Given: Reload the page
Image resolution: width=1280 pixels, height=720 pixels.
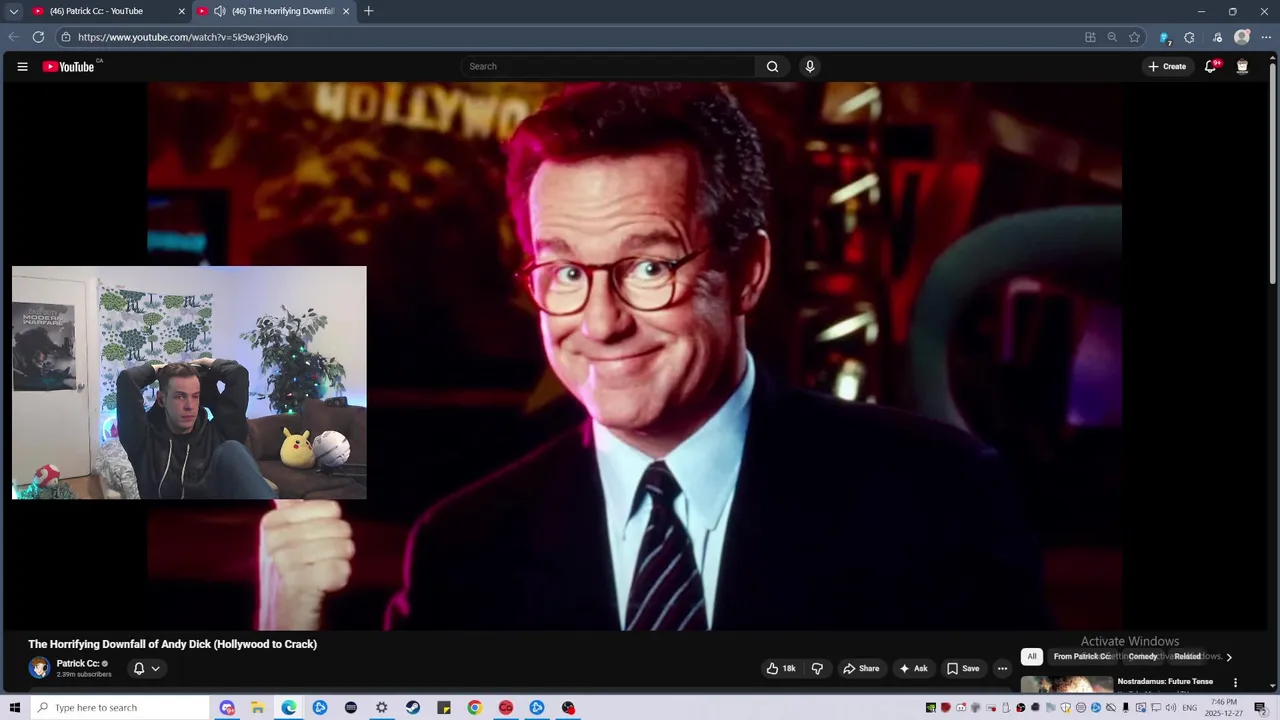Looking at the screenshot, I should tap(38, 37).
